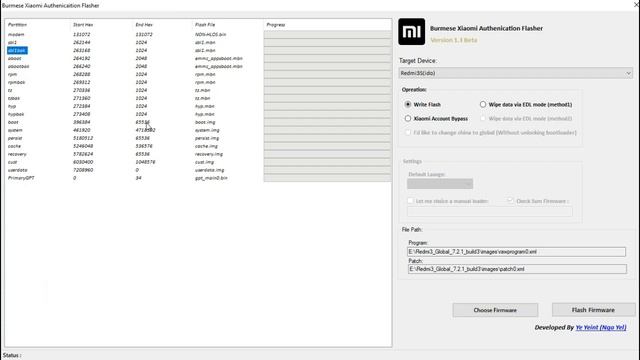This screenshot has height=360, width=640.
Task: Expand the Default Loader combo box
Action: coord(440,184)
